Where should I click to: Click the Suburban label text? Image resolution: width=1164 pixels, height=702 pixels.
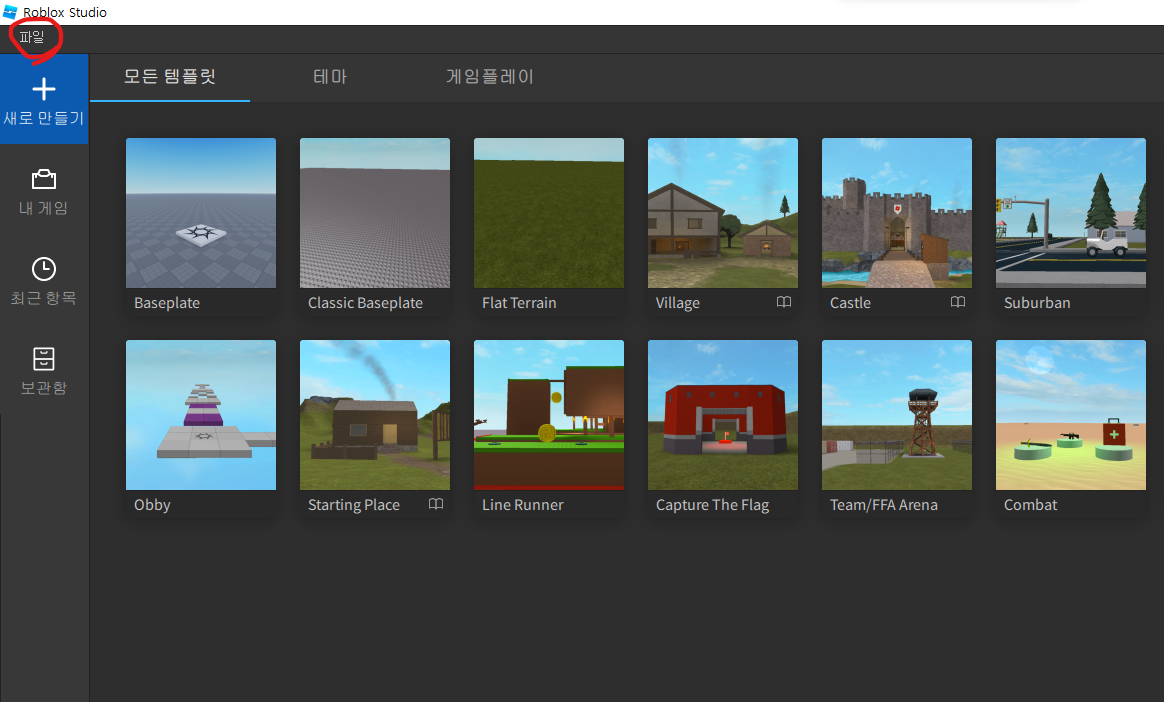pyautogui.click(x=1037, y=303)
